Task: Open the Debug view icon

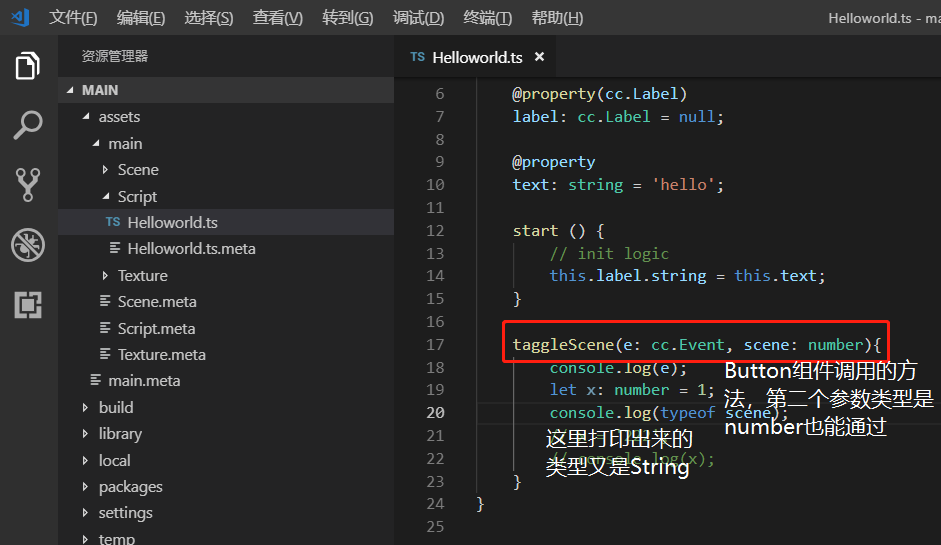Action: point(28,244)
